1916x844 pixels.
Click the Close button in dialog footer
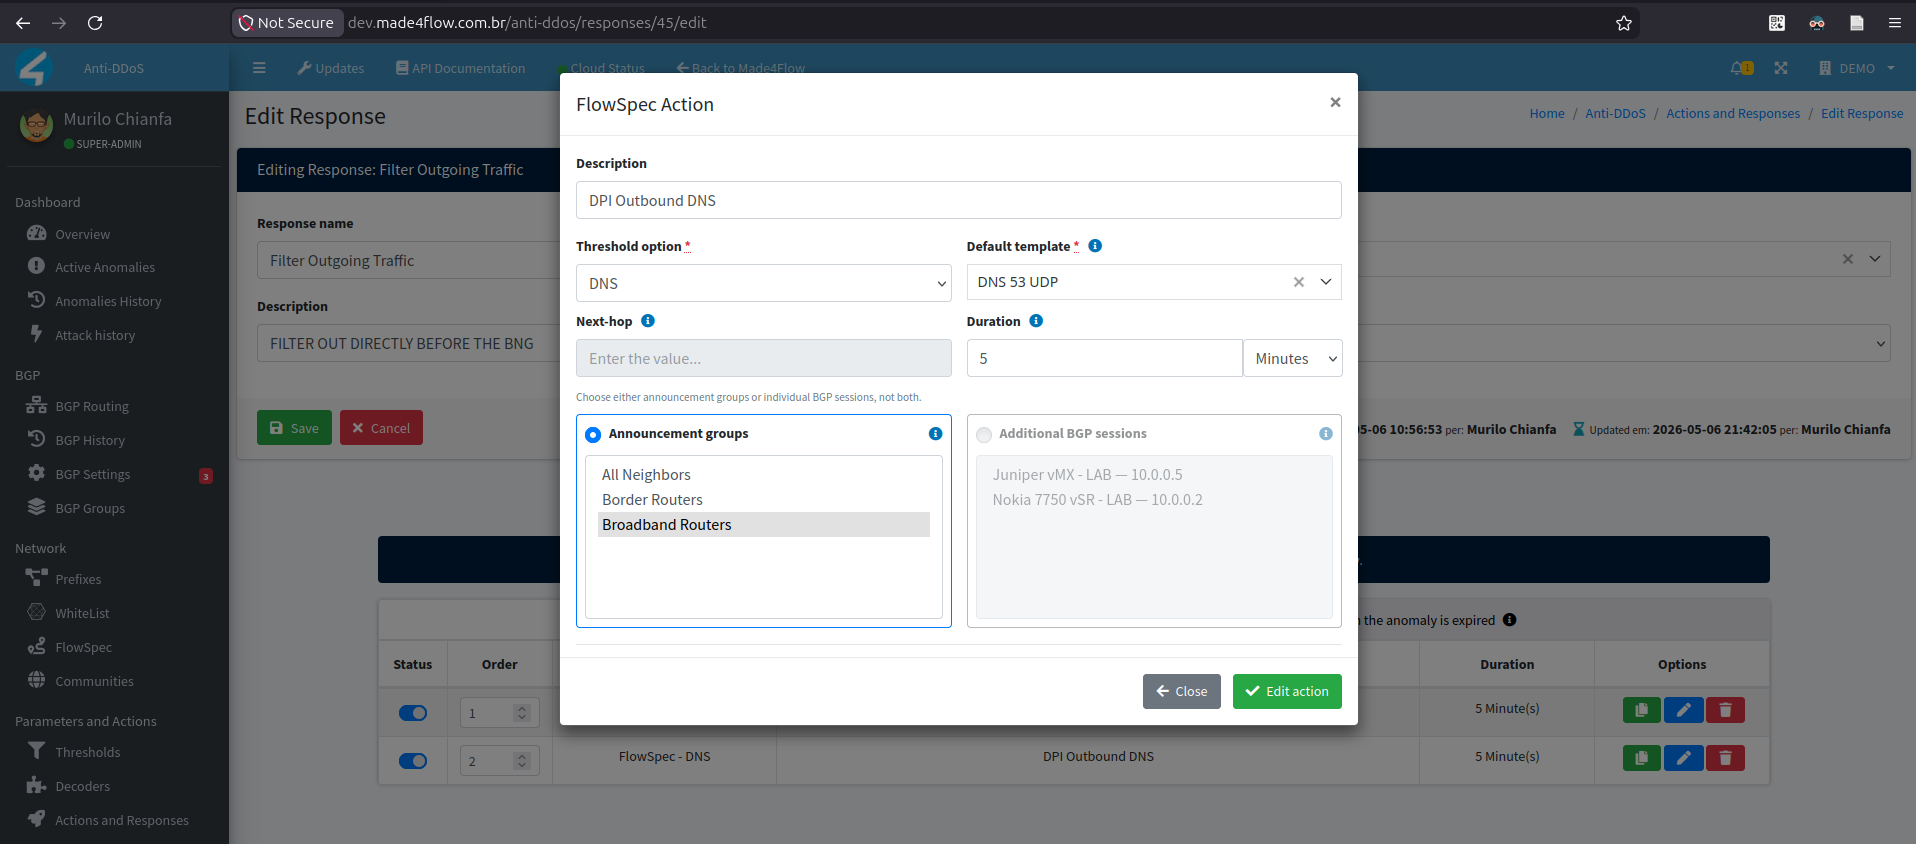(x=1181, y=691)
